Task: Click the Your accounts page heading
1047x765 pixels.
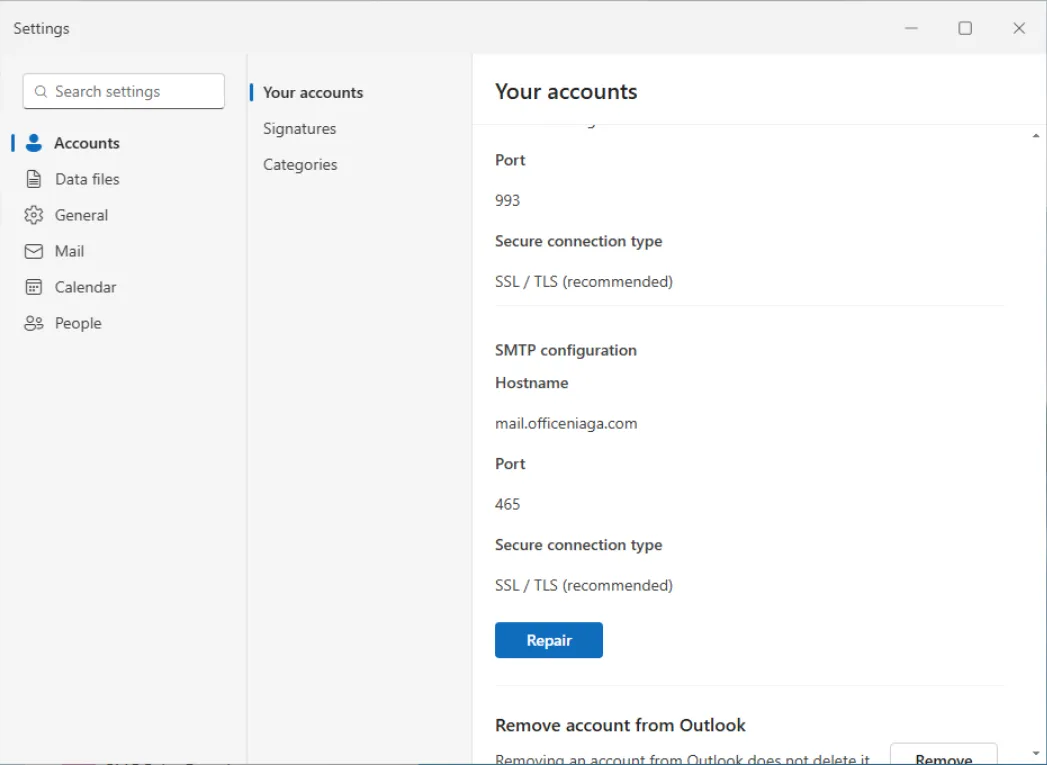Action: [566, 91]
